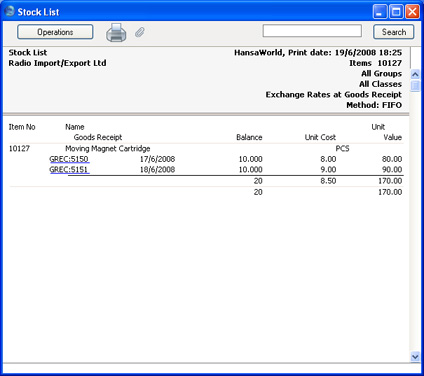Open goods receipt link GREC:5150
Image resolution: width=424 pixels, height=376 pixels.
coord(69,159)
